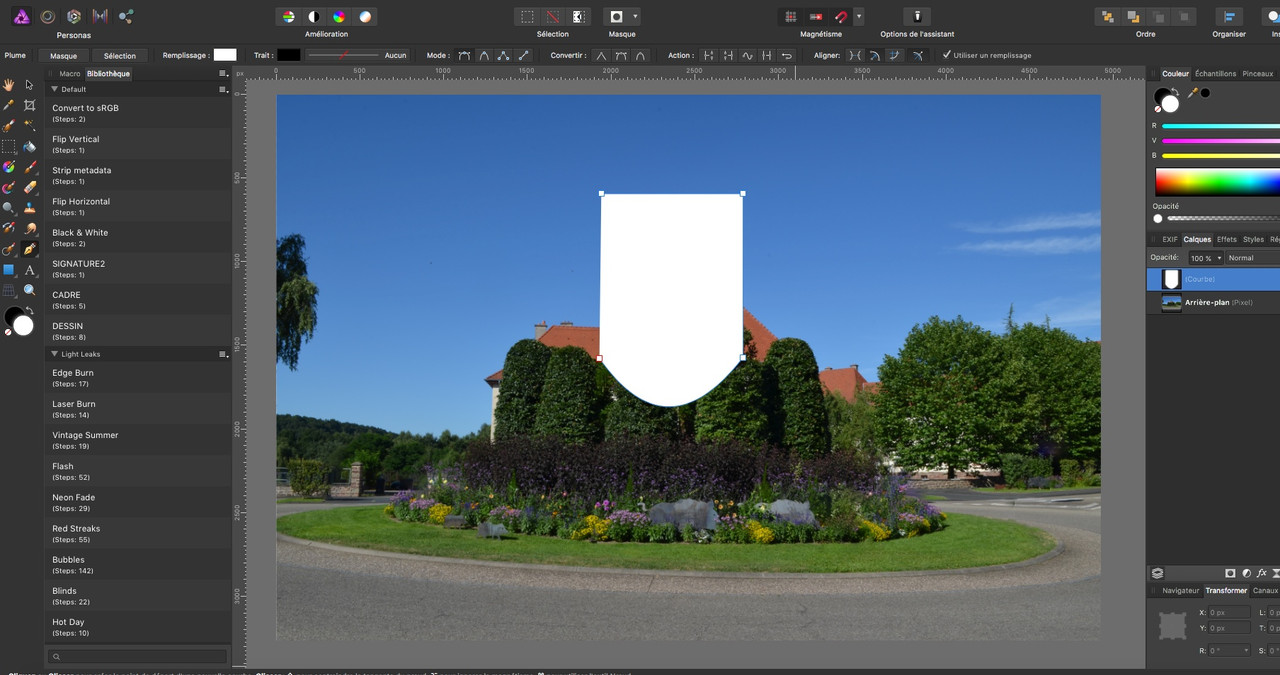
Task: Click the Organiser alignment icon
Action: point(1229,16)
